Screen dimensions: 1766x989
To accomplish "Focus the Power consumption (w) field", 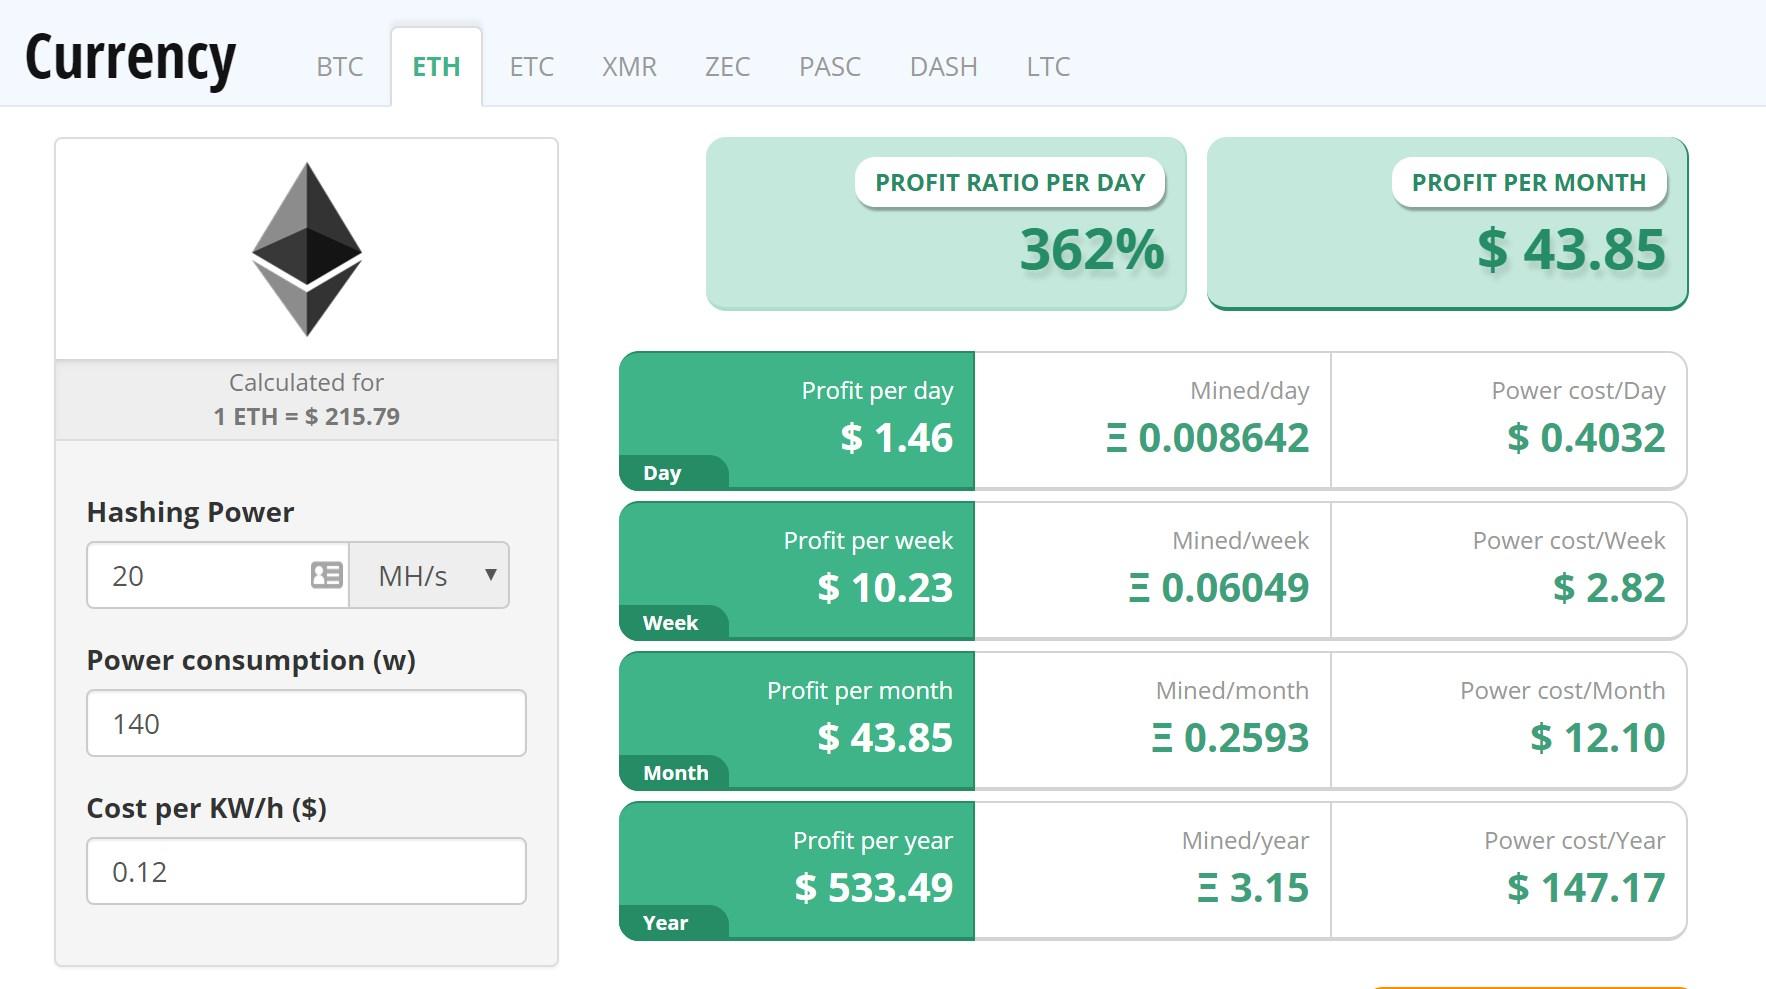I will (306, 723).
